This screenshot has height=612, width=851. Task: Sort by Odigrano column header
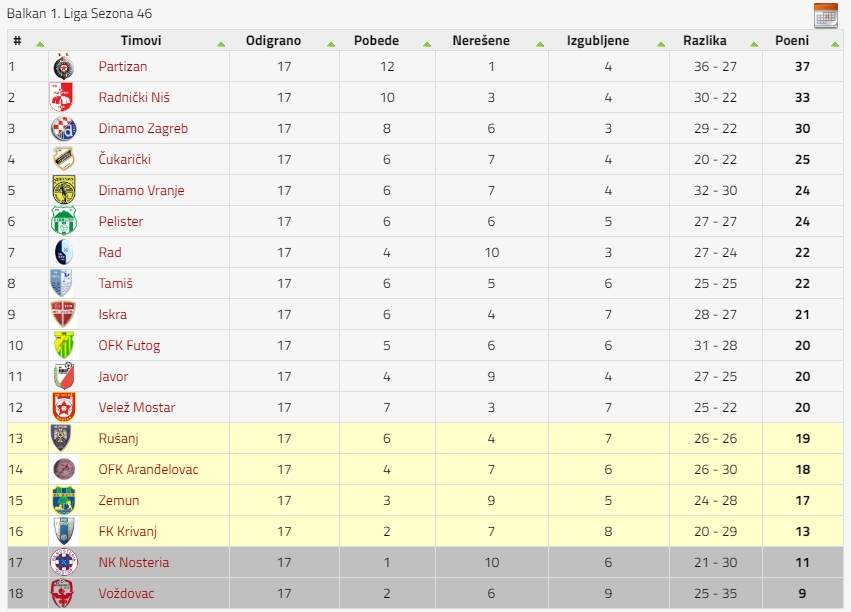pyautogui.click(x=274, y=41)
